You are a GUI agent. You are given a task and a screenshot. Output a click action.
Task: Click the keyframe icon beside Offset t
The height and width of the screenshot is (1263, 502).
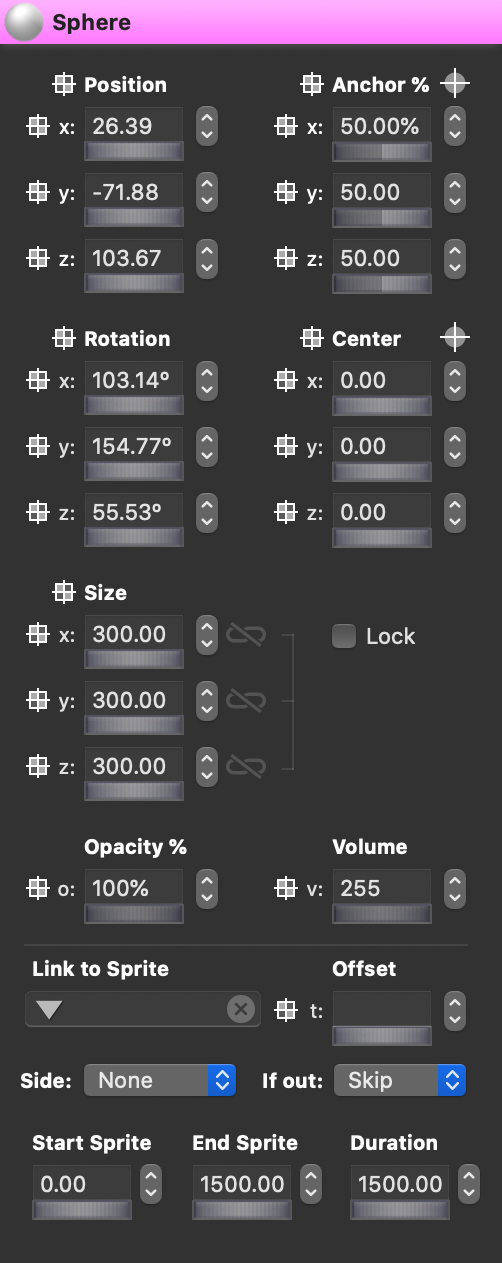click(285, 1010)
